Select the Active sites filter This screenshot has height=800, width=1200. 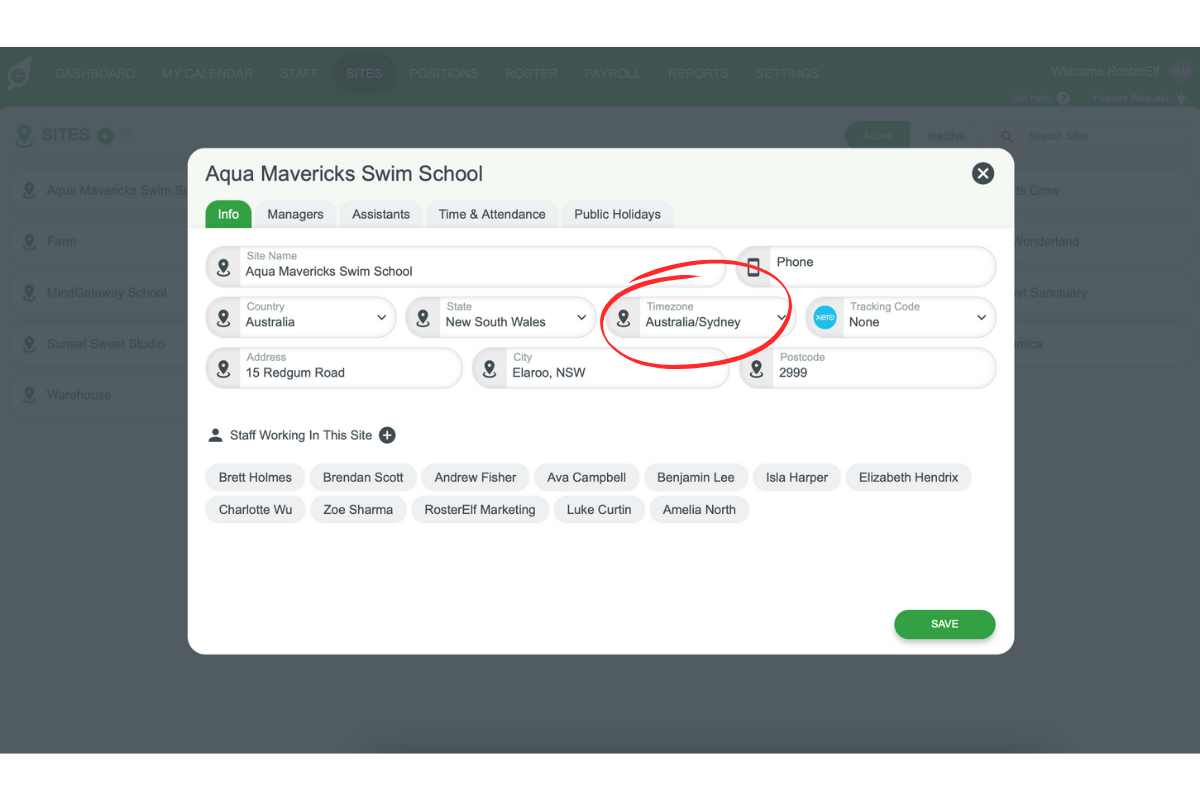pos(877,135)
